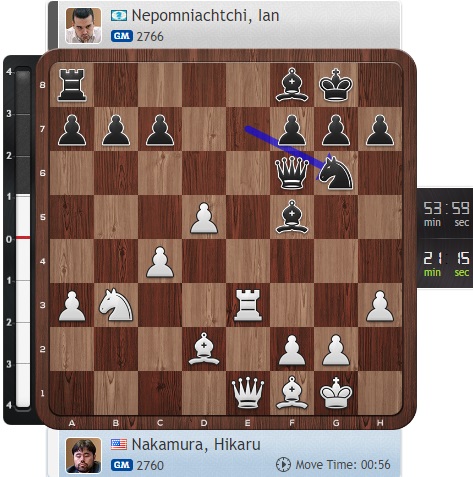The width and height of the screenshot is (473, 477).
Task: Select the white knight on b3
Action: (116, 305)
